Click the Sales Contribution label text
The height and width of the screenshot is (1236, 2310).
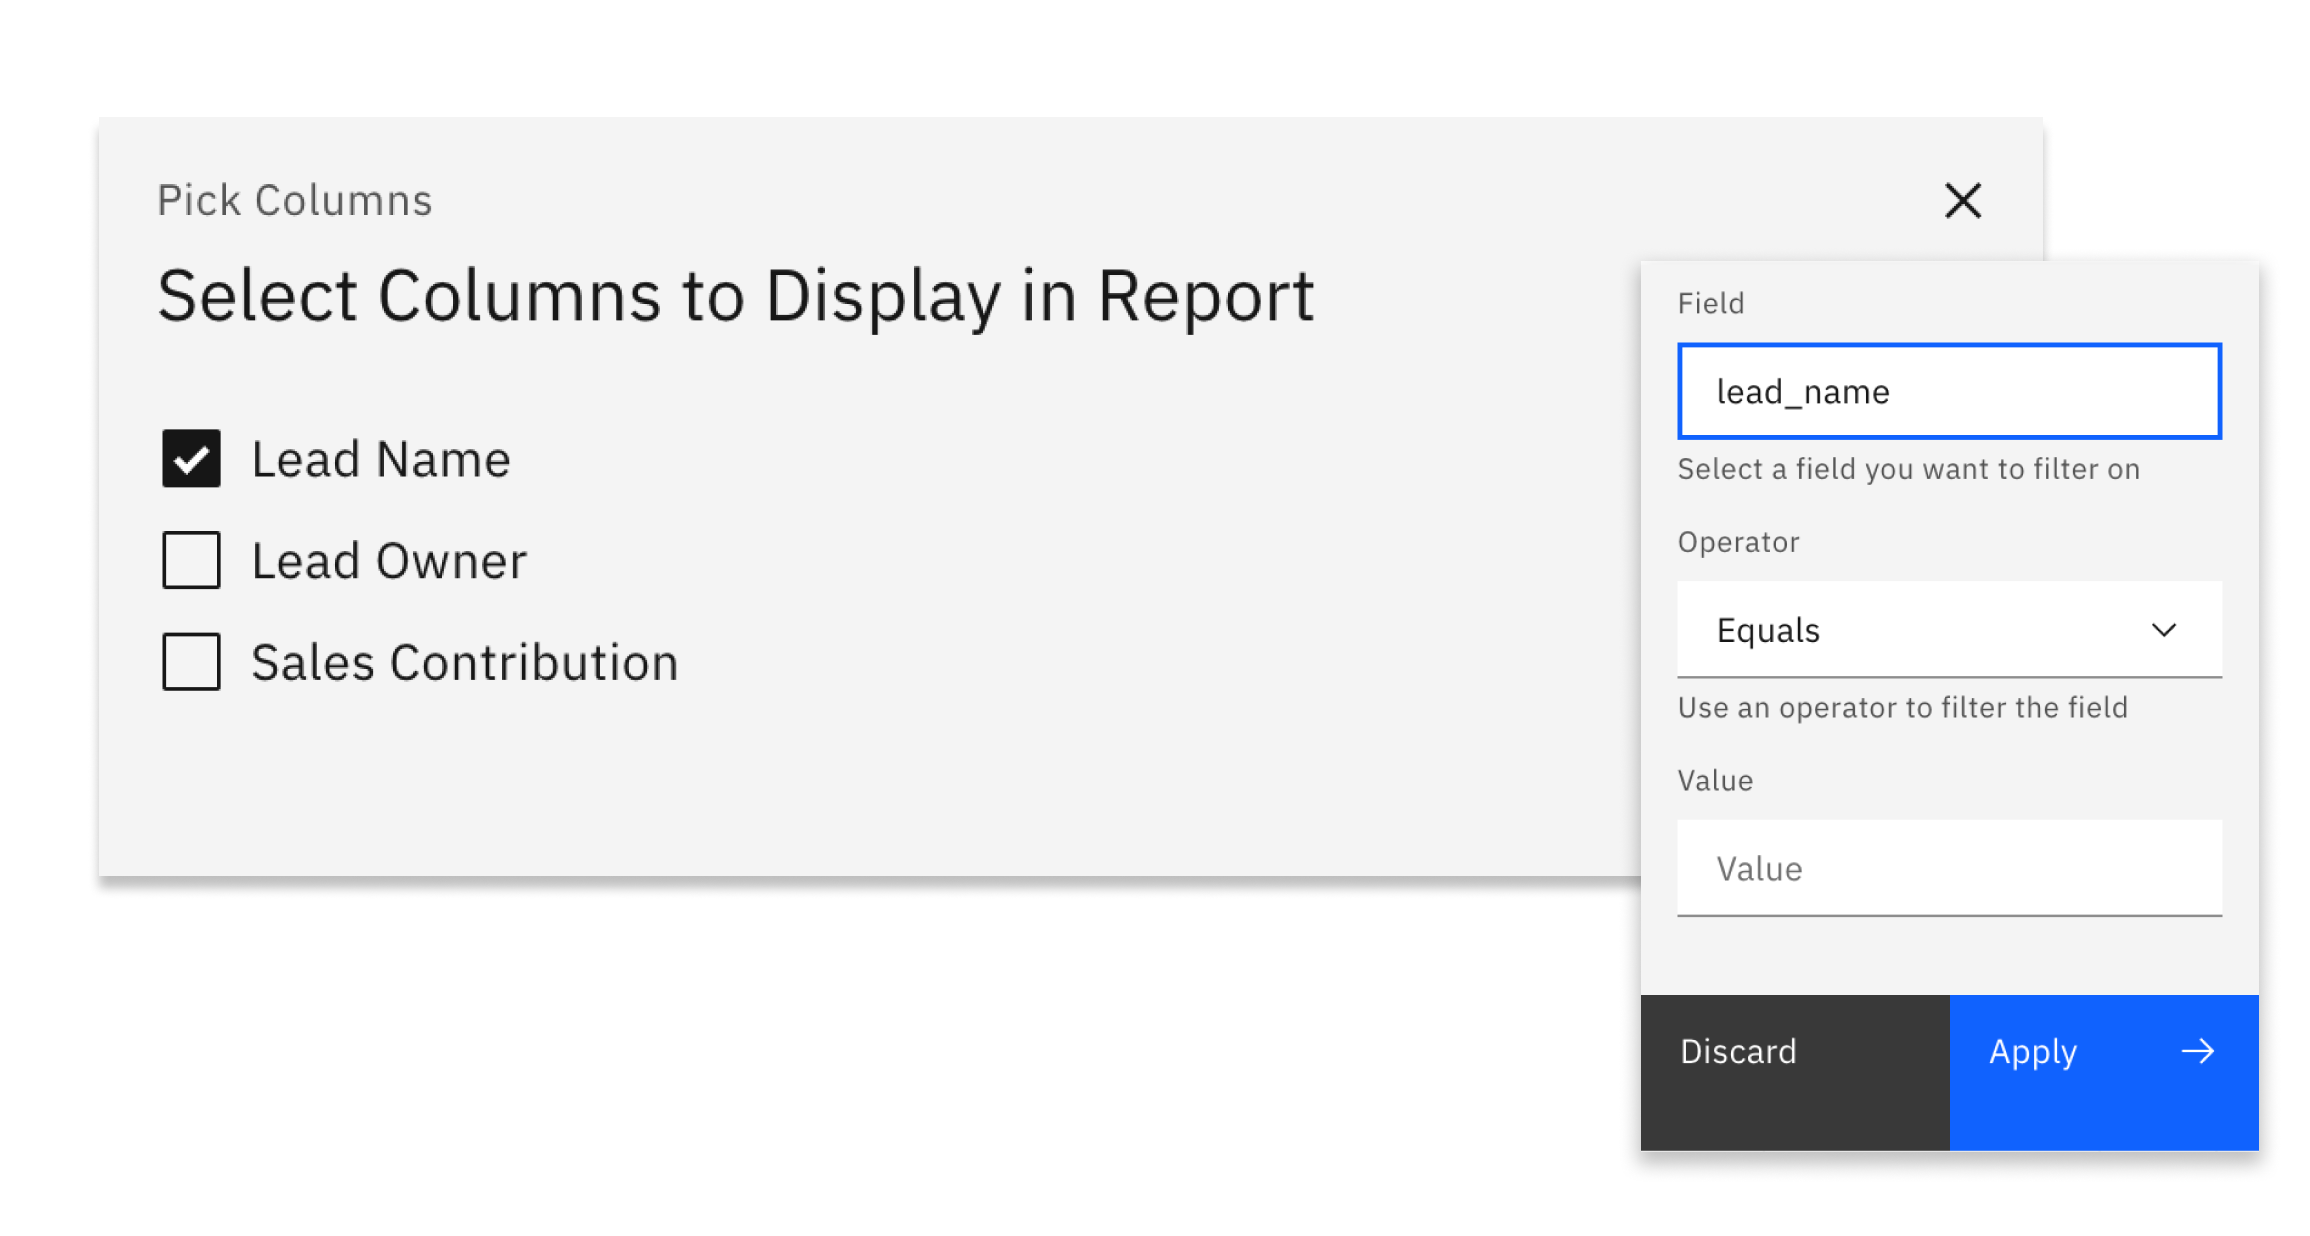tap(464, 663)
